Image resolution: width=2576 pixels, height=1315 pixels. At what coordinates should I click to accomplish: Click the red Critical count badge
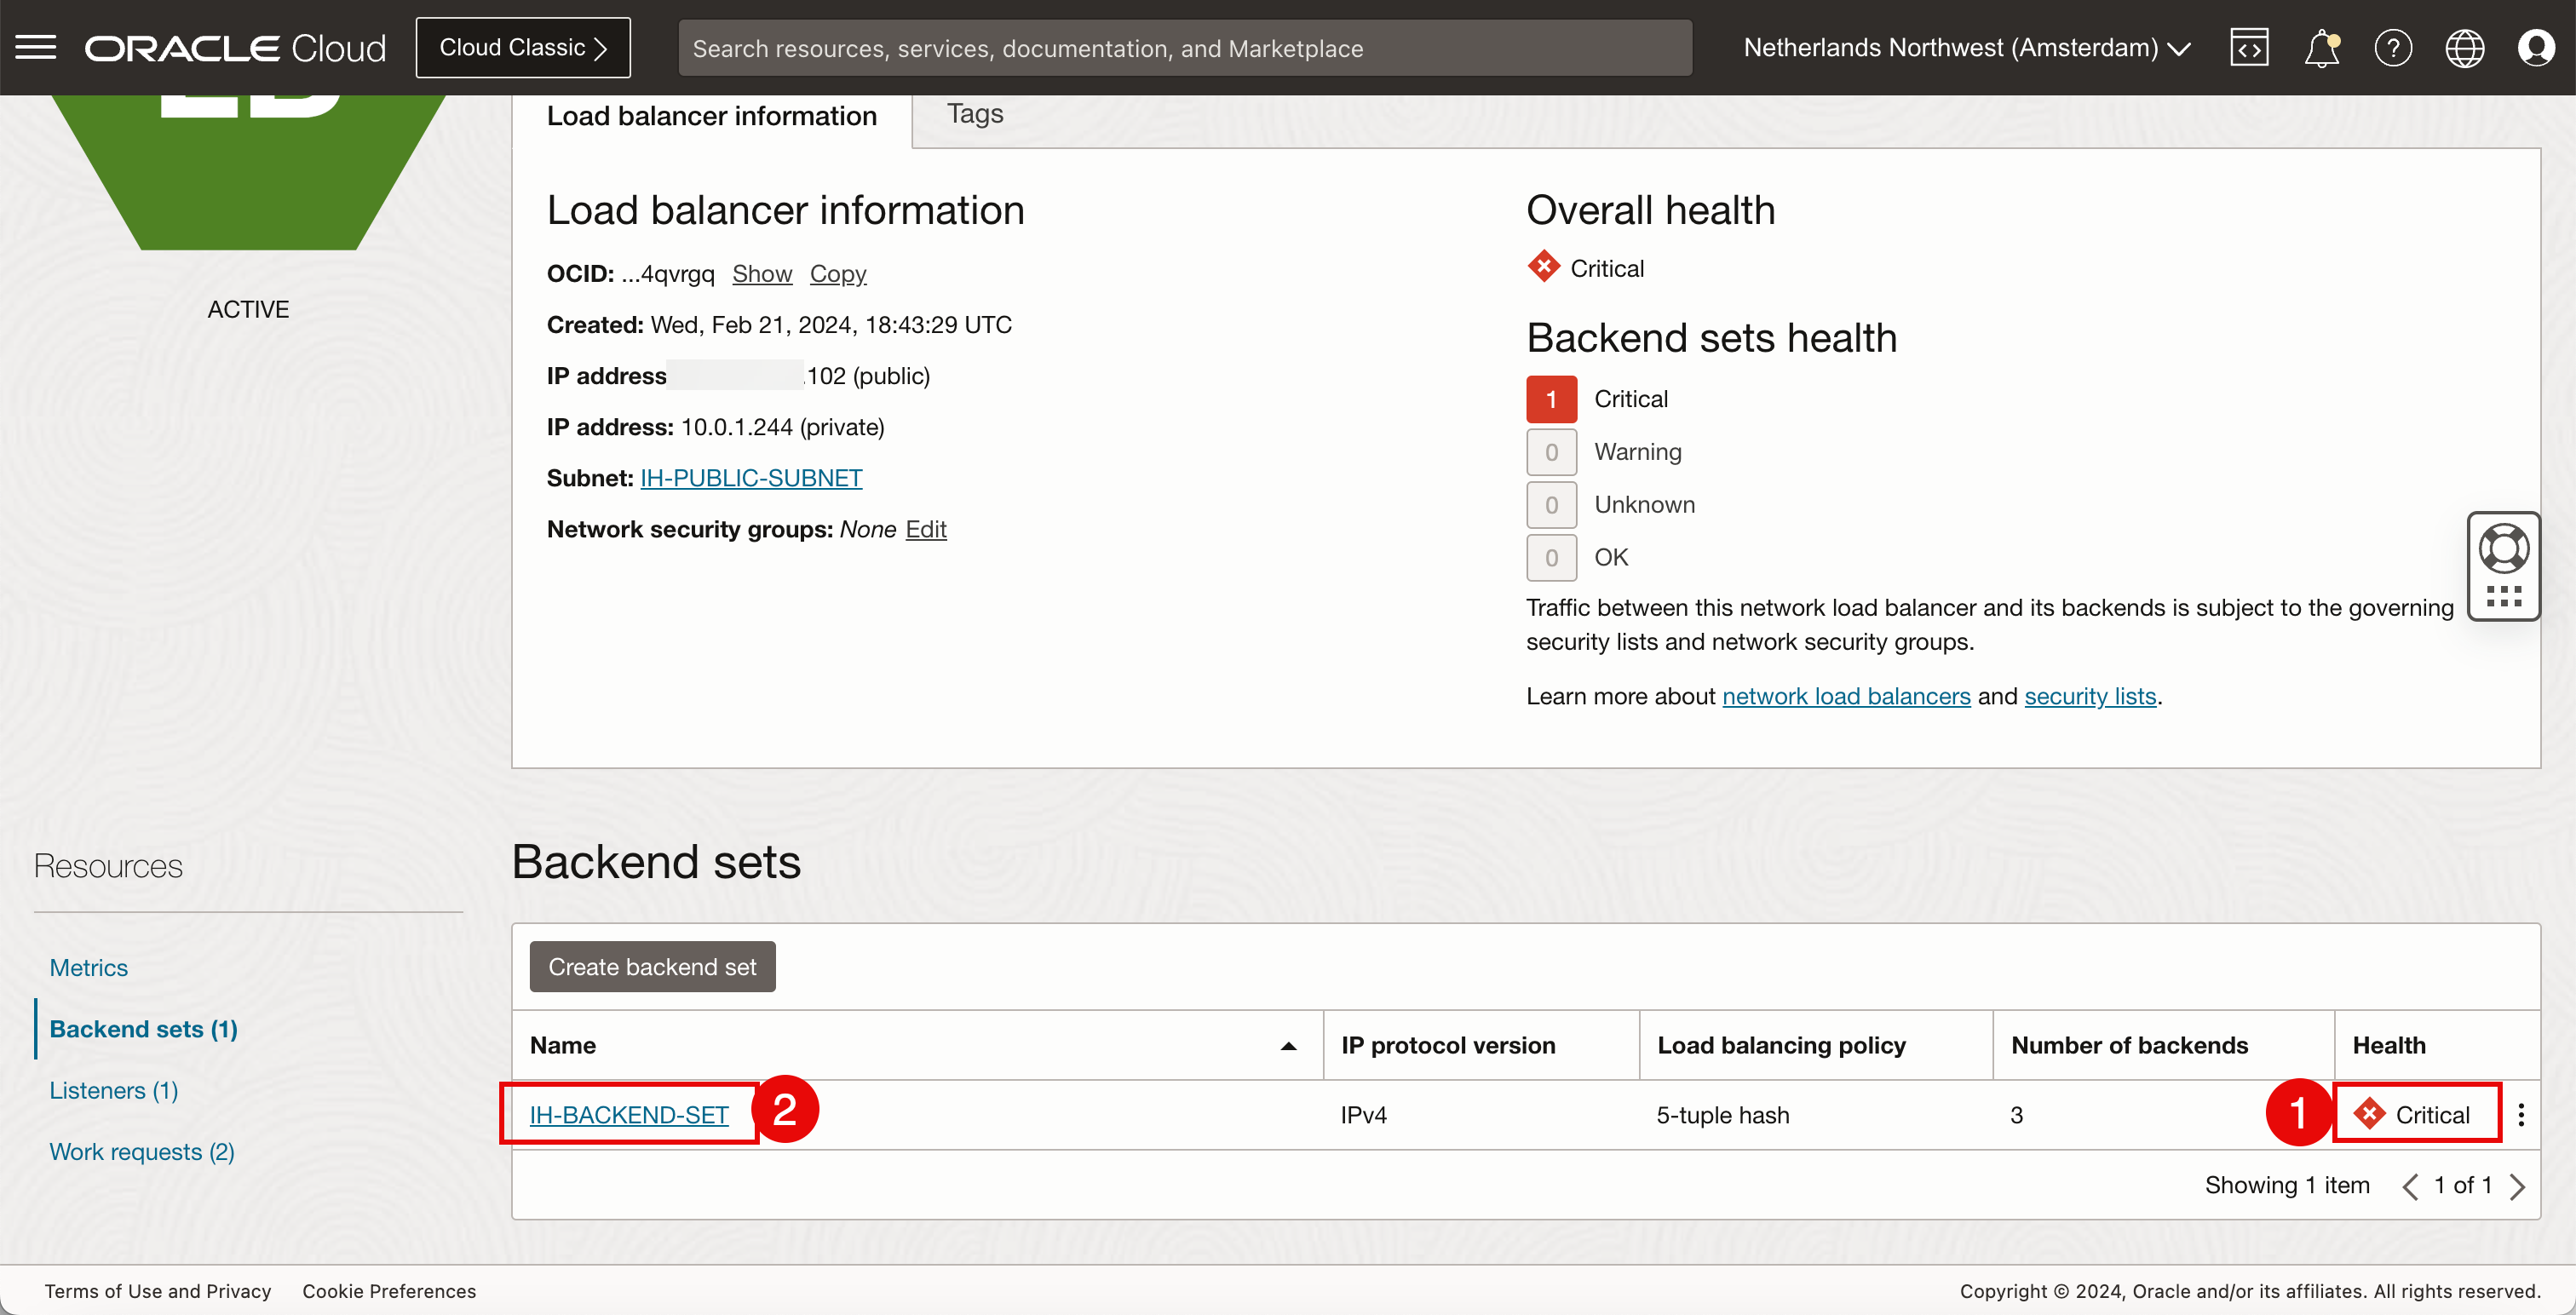[1551, 399]
